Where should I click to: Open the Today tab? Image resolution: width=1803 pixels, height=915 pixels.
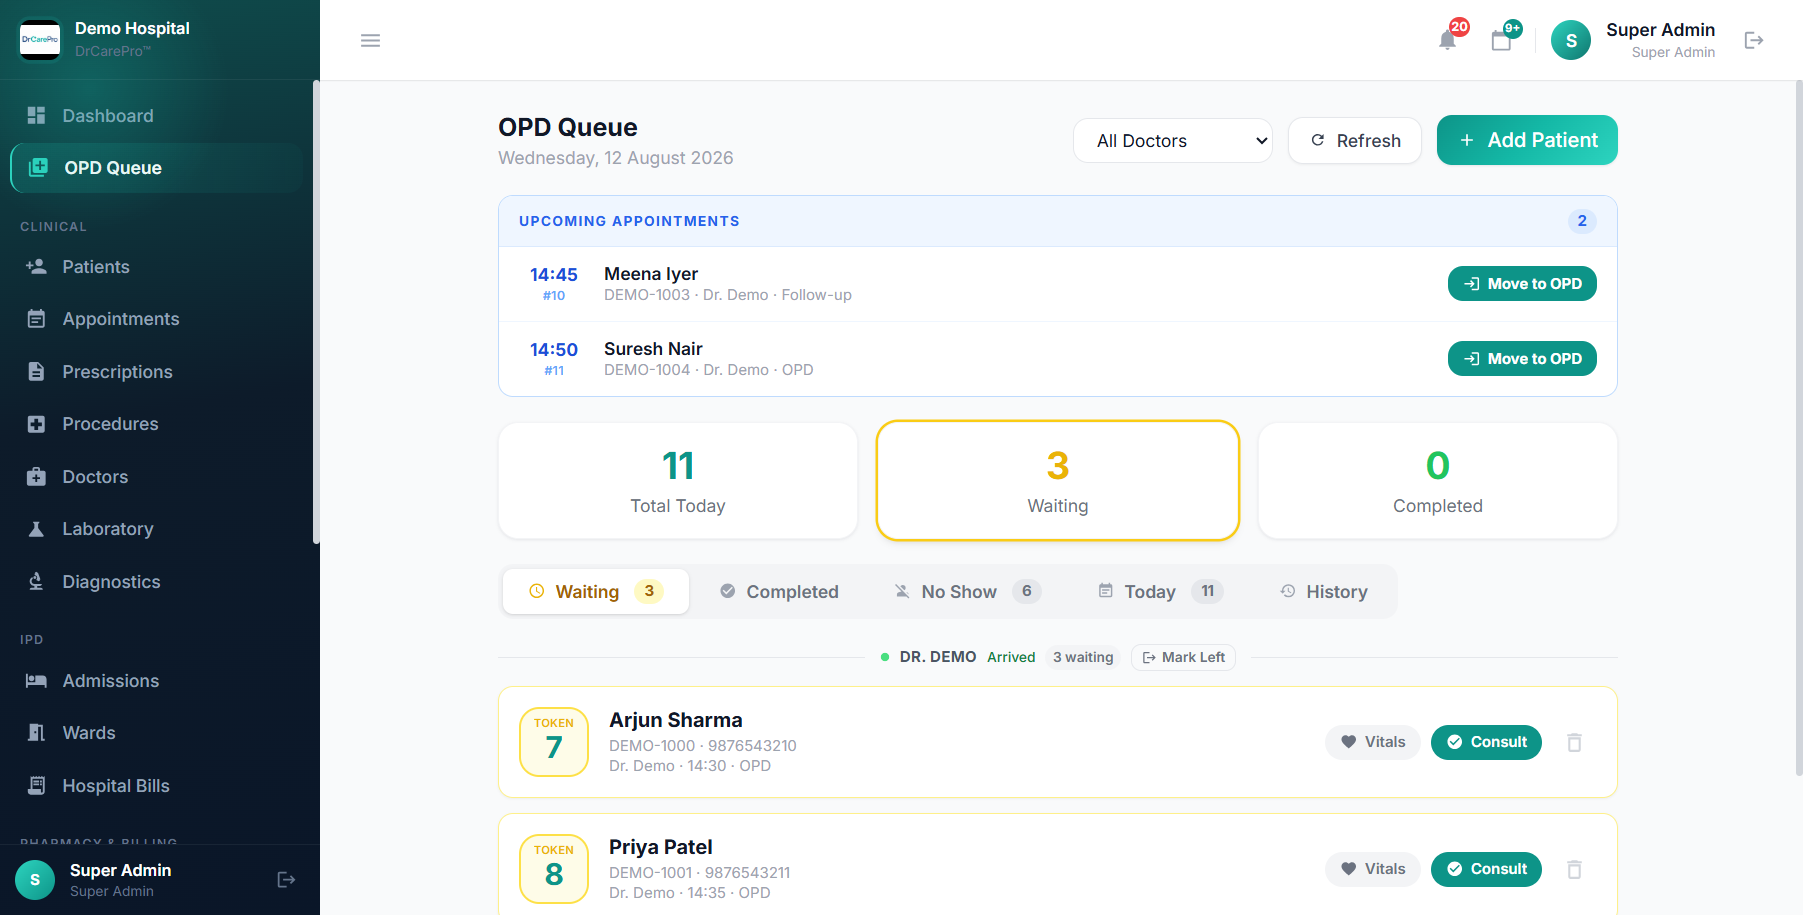point(1160,592)
